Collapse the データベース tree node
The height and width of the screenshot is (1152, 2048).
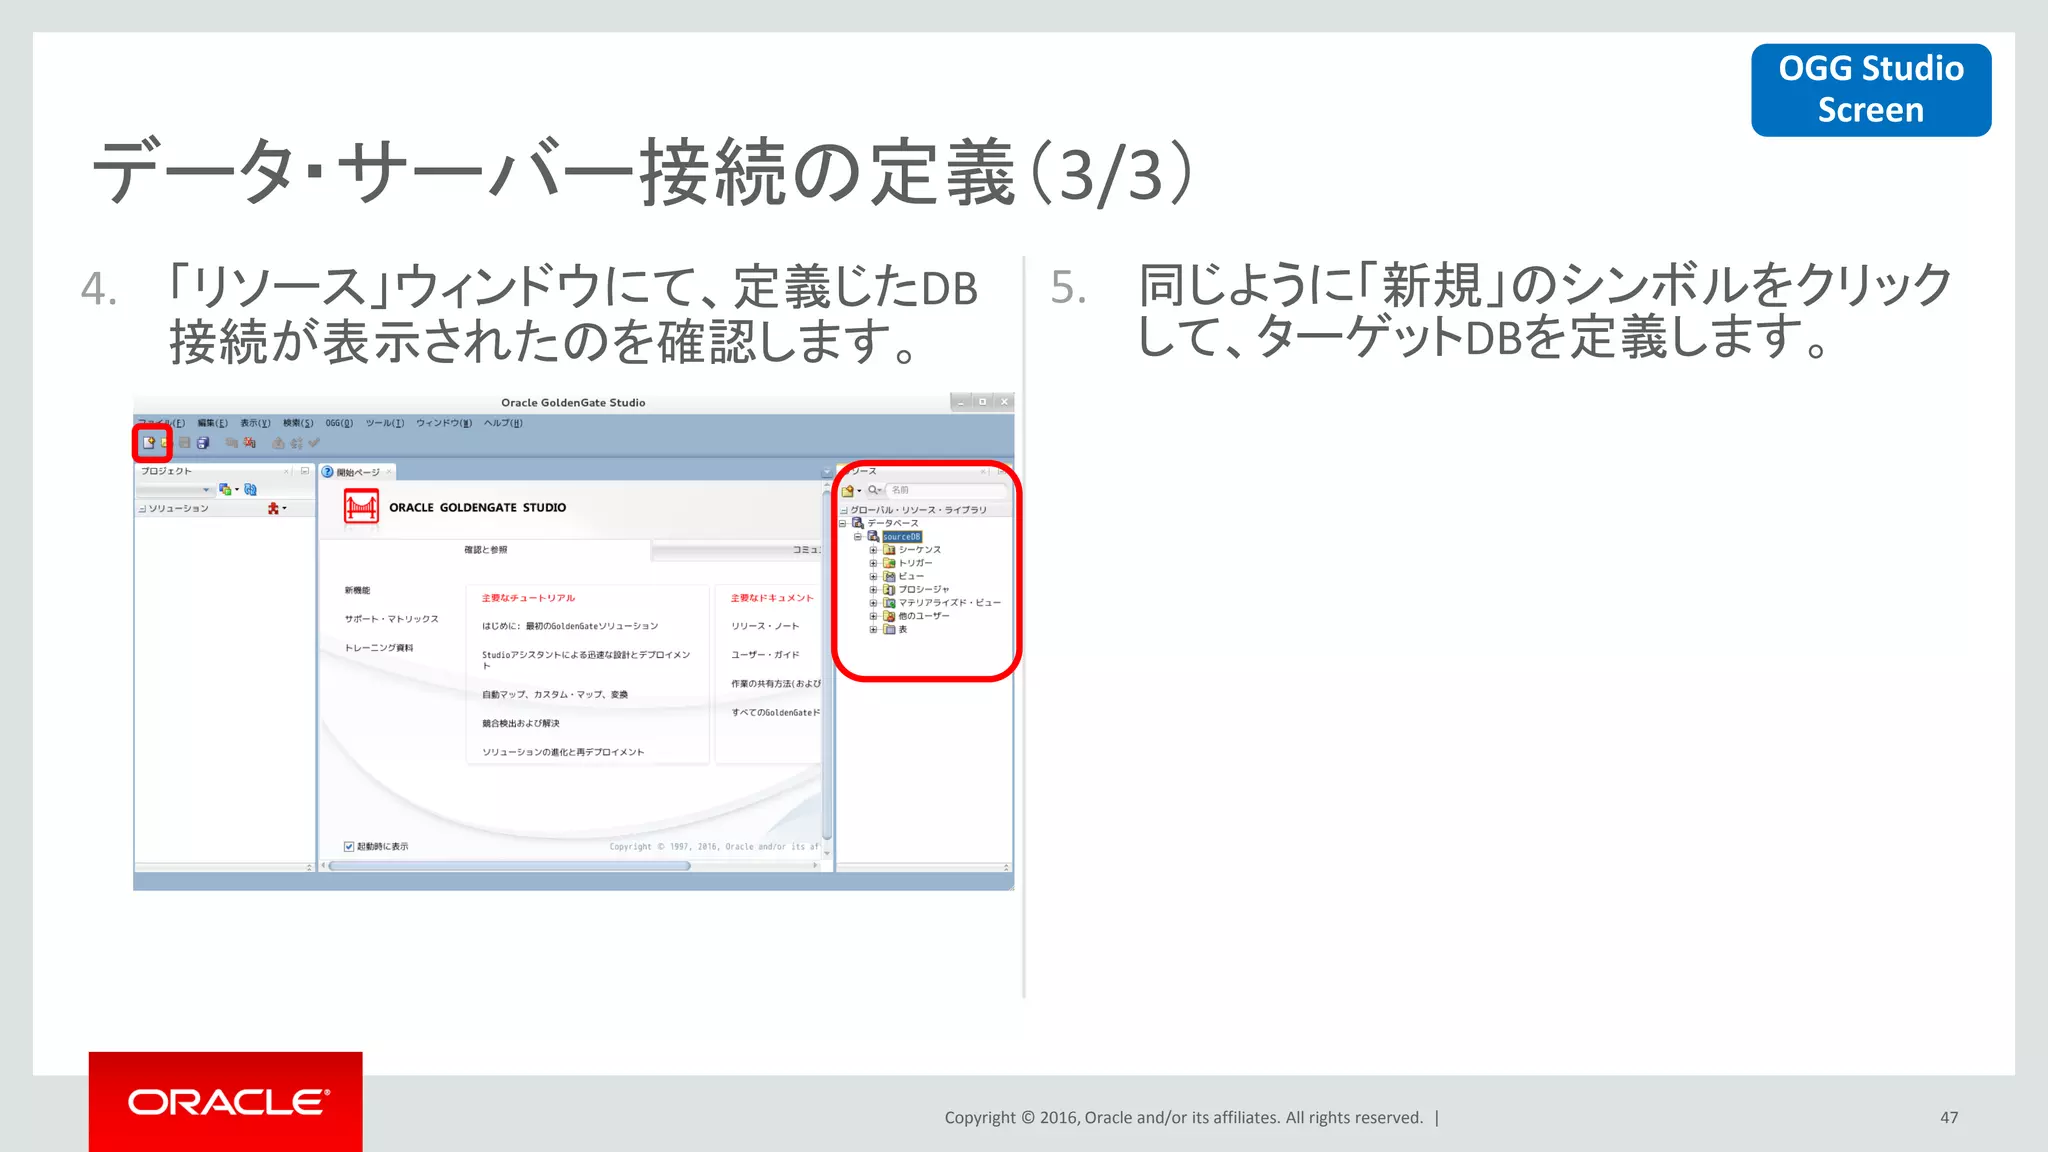click(x=843, y=523)
